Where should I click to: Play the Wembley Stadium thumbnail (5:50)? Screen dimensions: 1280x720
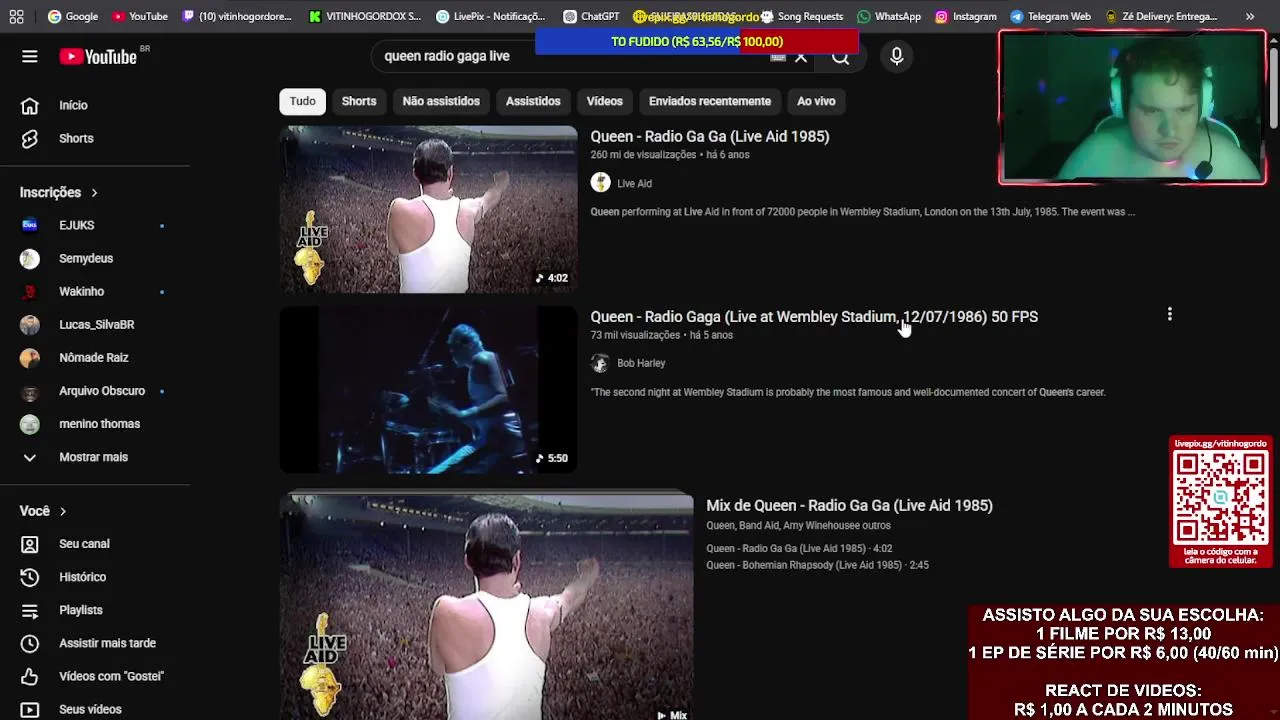click(x=428, y=390)
